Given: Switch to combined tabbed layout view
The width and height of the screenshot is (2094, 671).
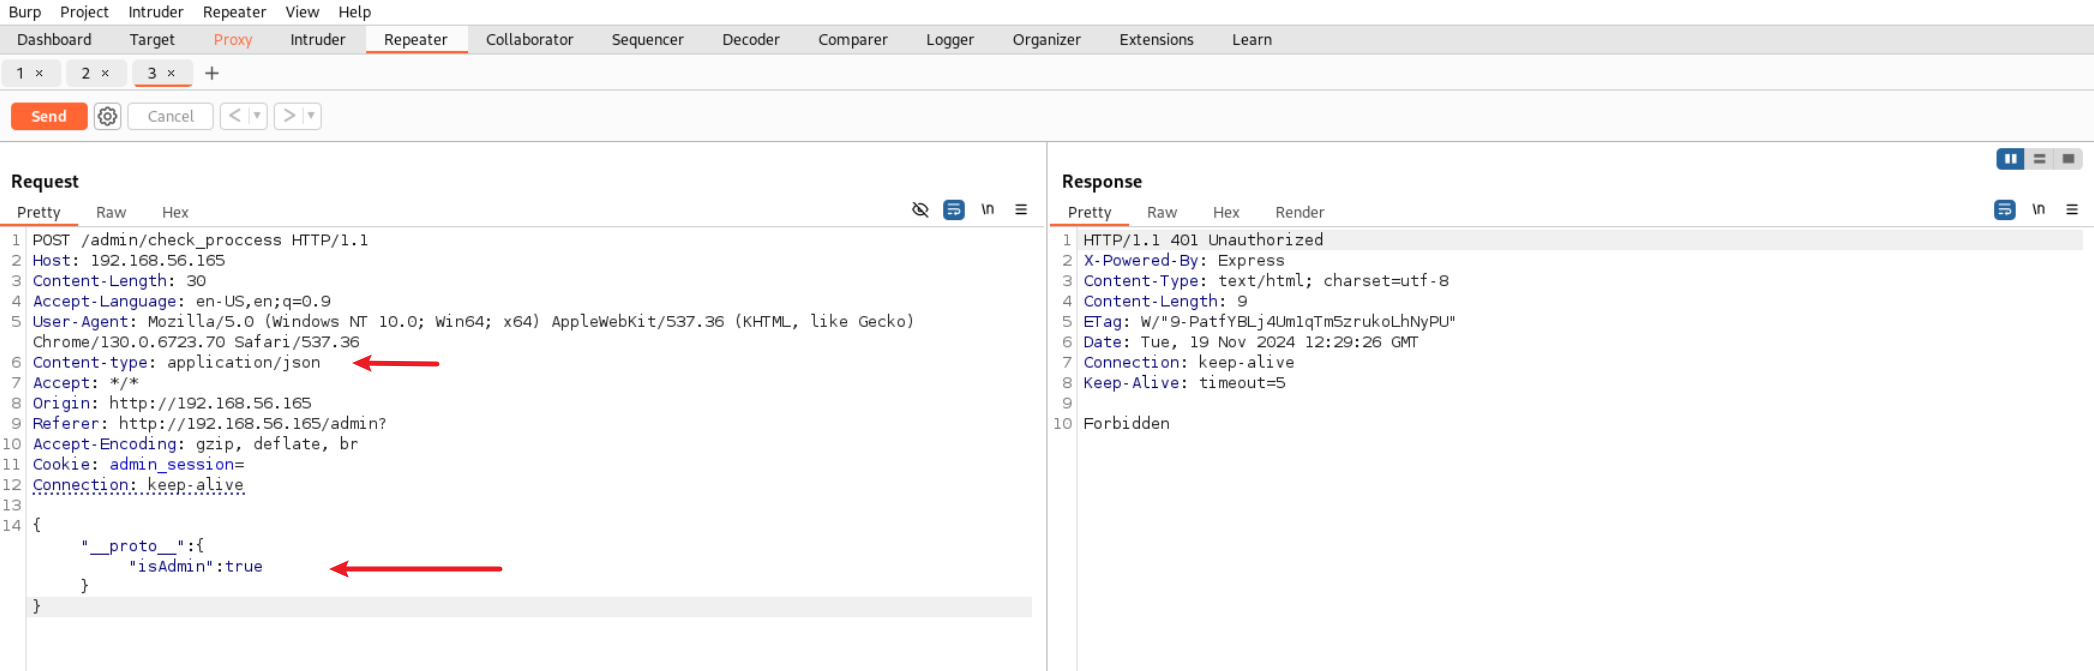Looking at the screenshot, I should coord(2068,159).
